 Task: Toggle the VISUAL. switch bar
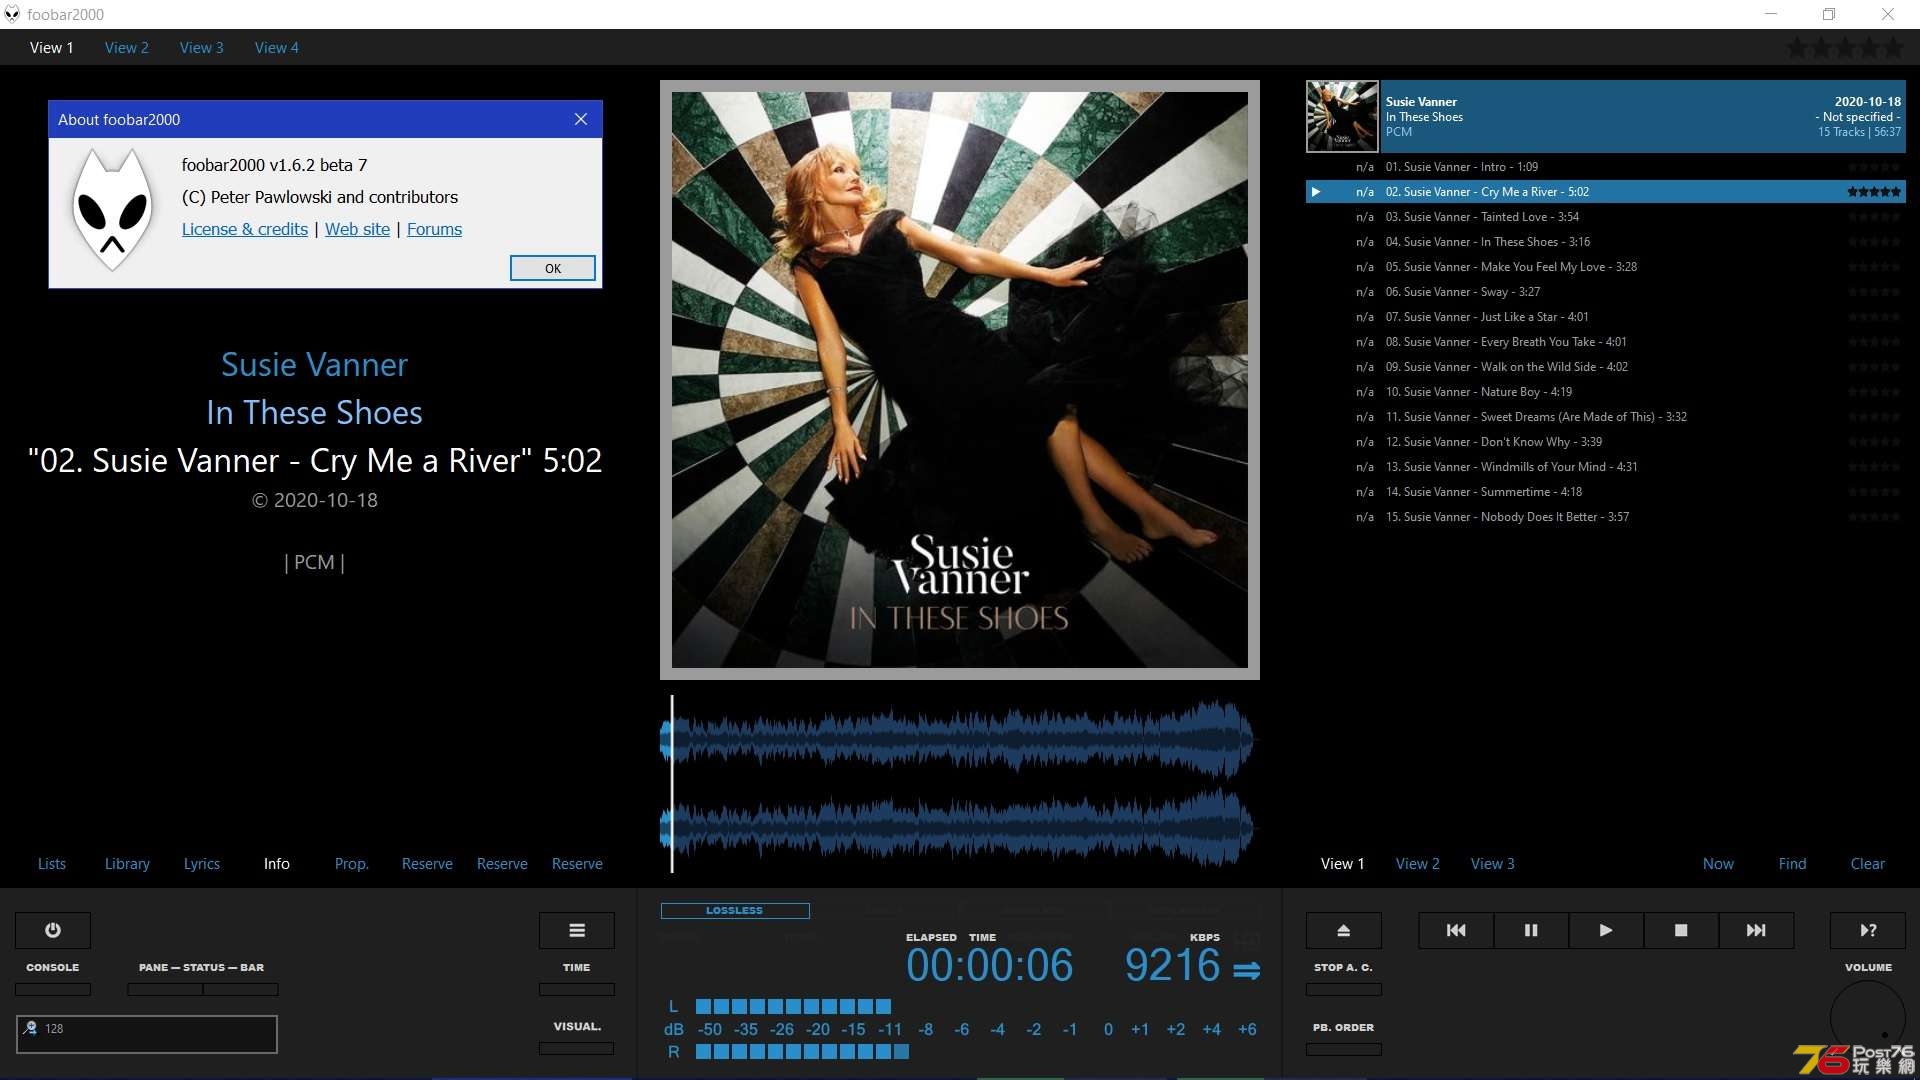click(x=577, y=1049)
